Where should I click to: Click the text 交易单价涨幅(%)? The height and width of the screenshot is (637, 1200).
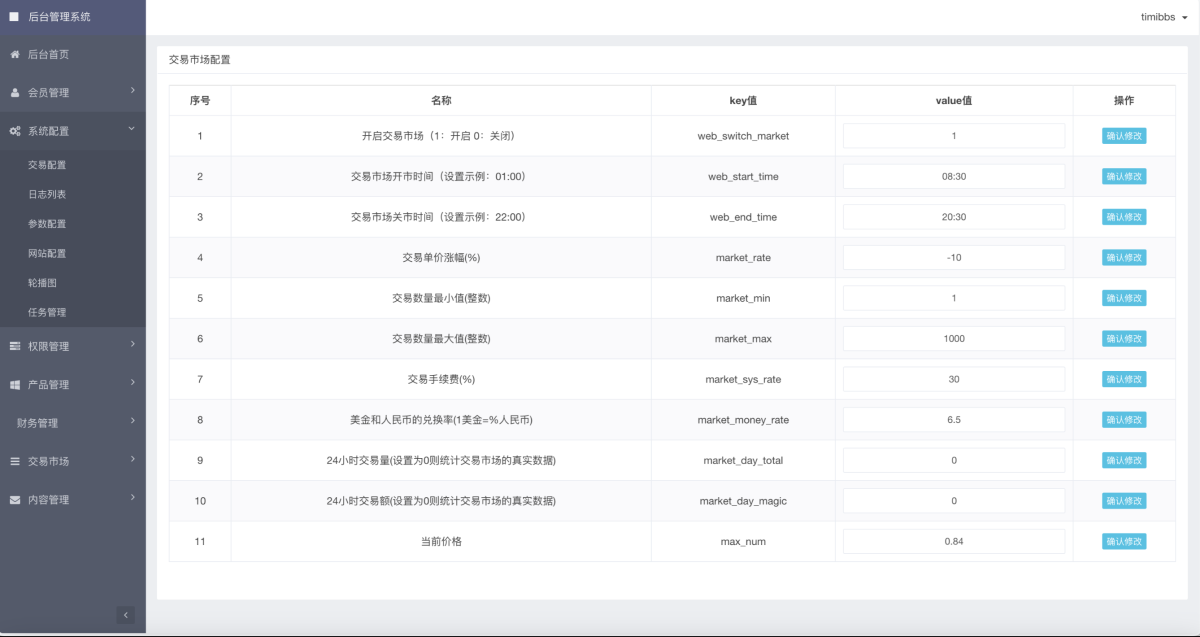[441, 258]
